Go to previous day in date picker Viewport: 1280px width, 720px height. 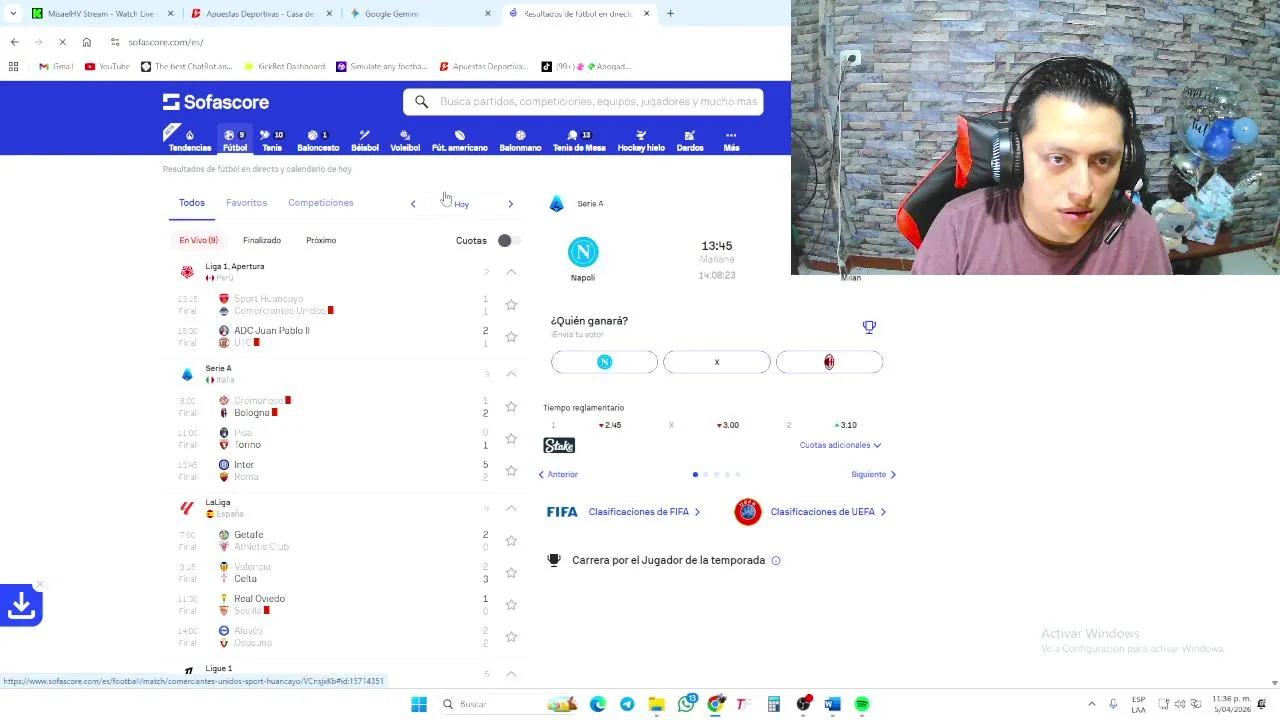coord(413,204)
